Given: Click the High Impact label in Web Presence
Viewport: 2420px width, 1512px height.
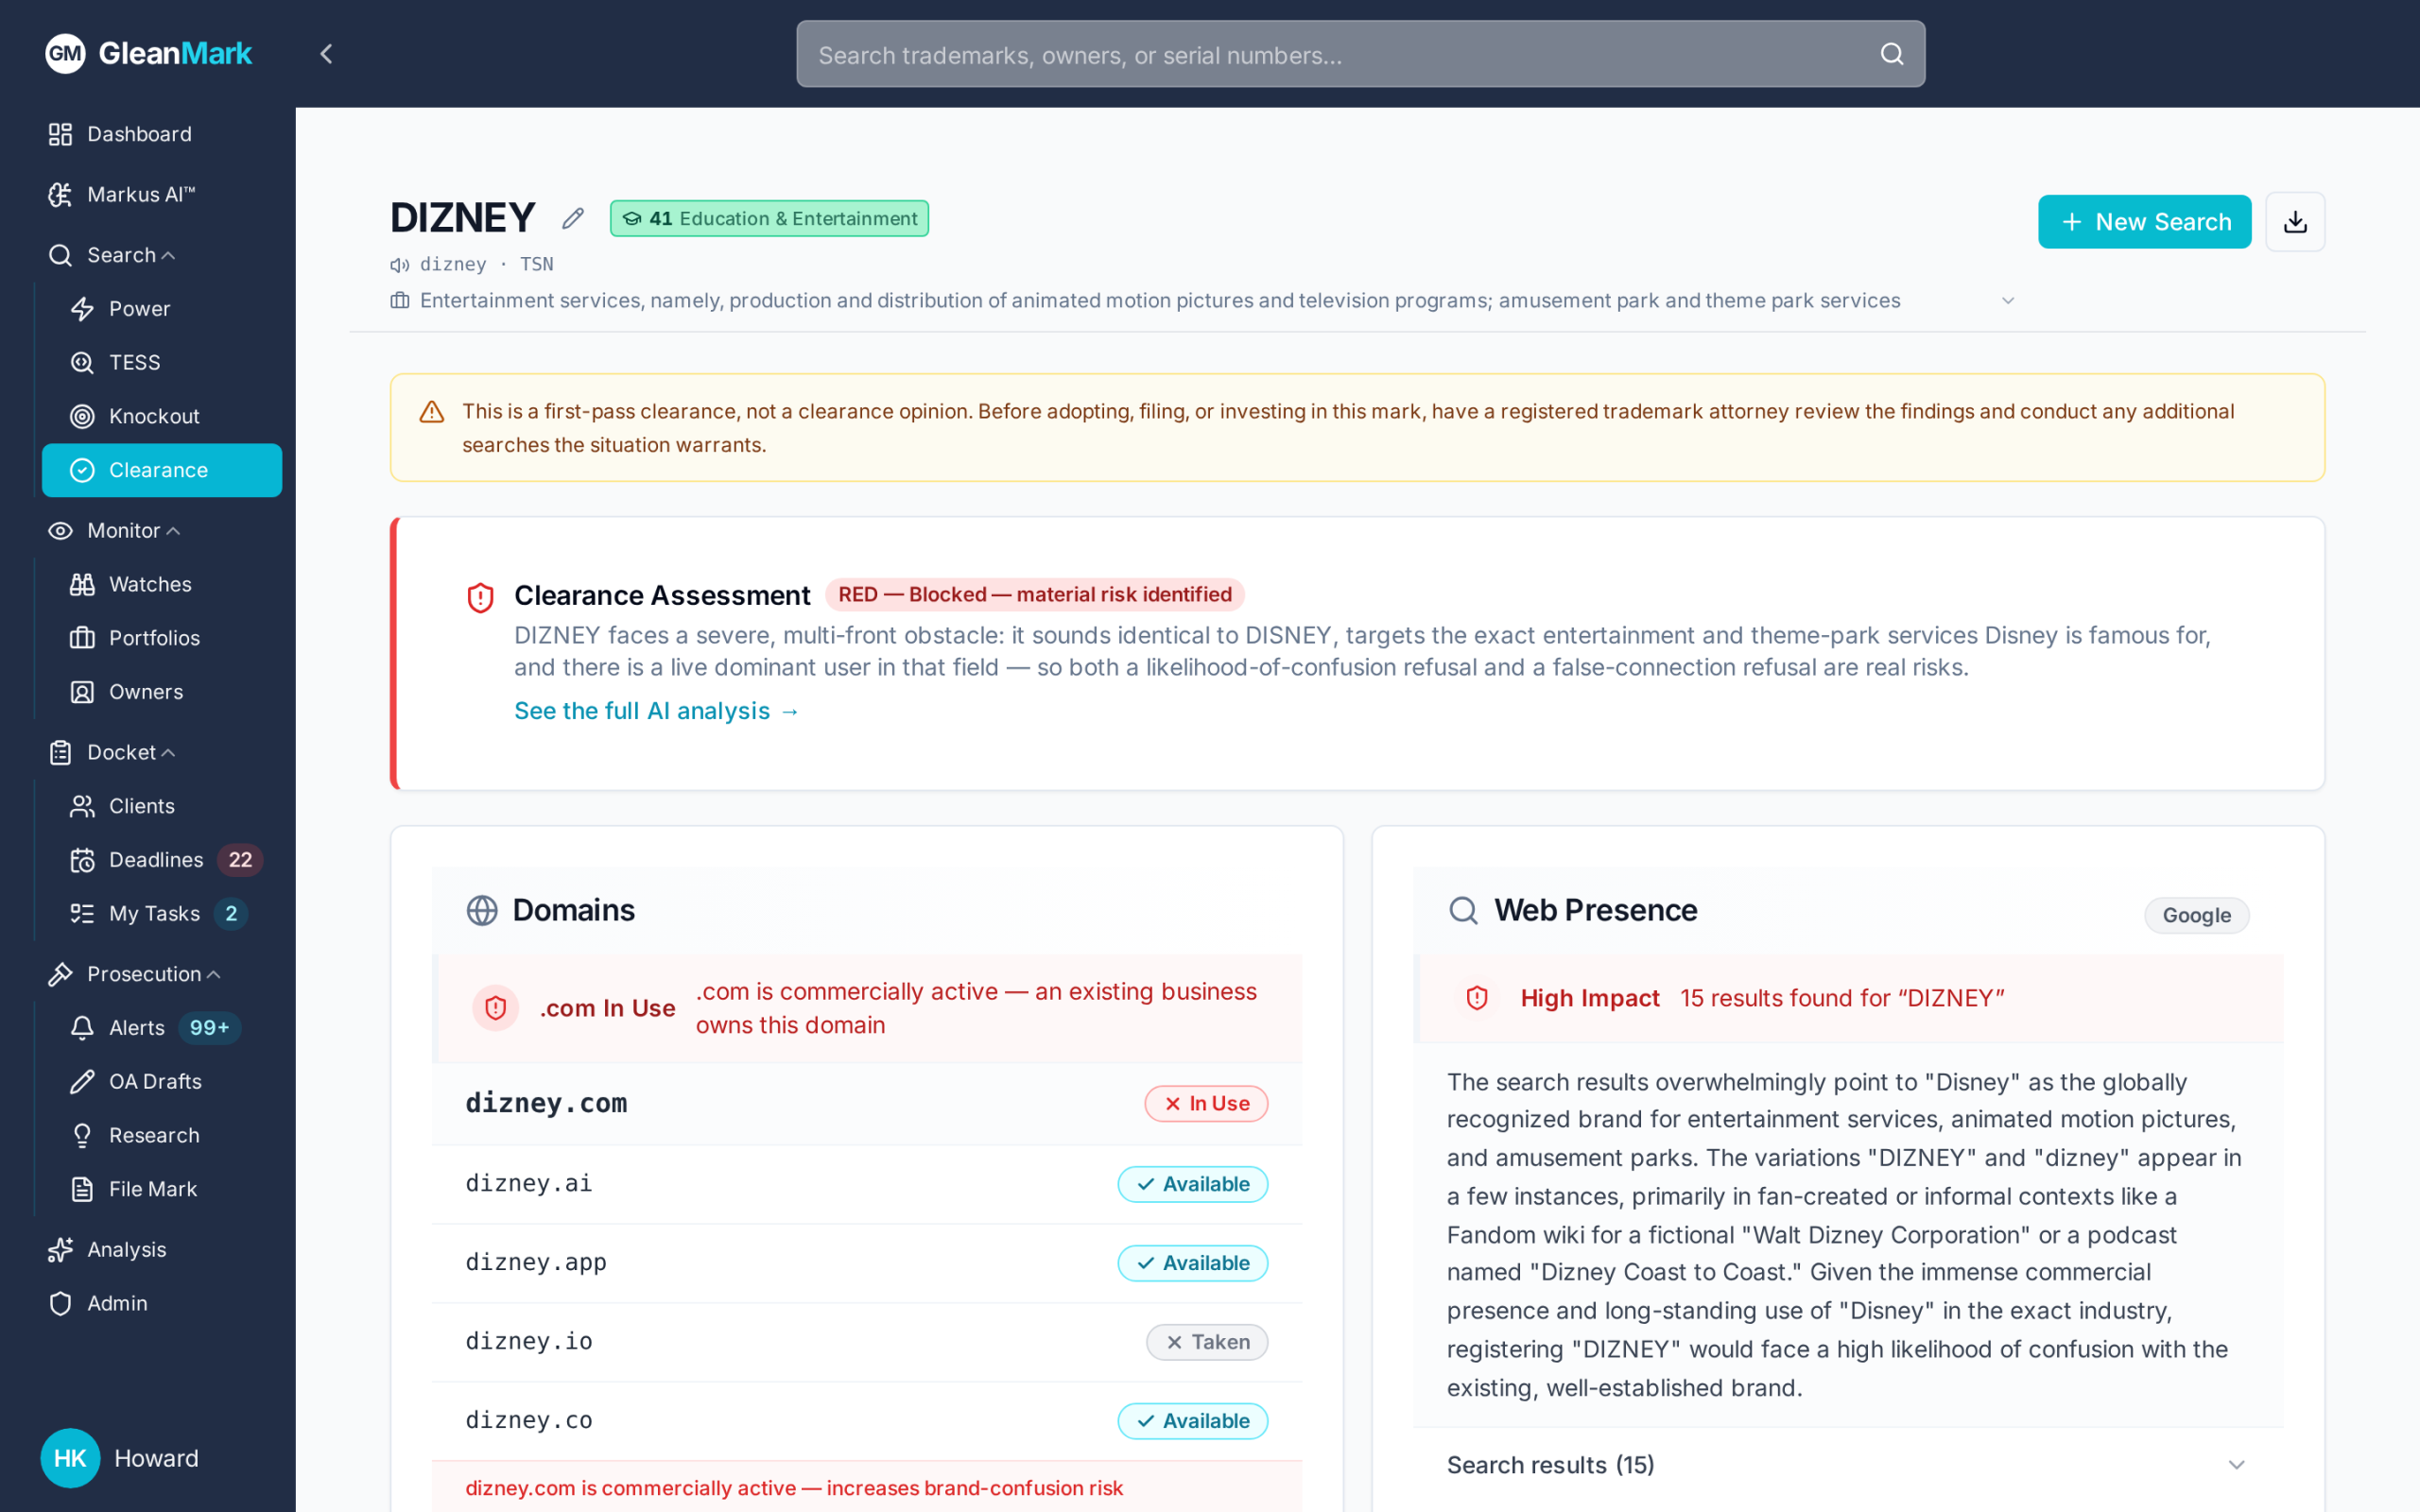Looking at the screenshot, I should 1589,998.
